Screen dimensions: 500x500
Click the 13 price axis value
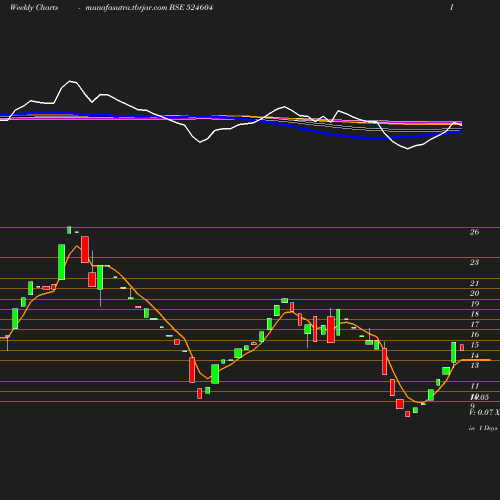474,365
